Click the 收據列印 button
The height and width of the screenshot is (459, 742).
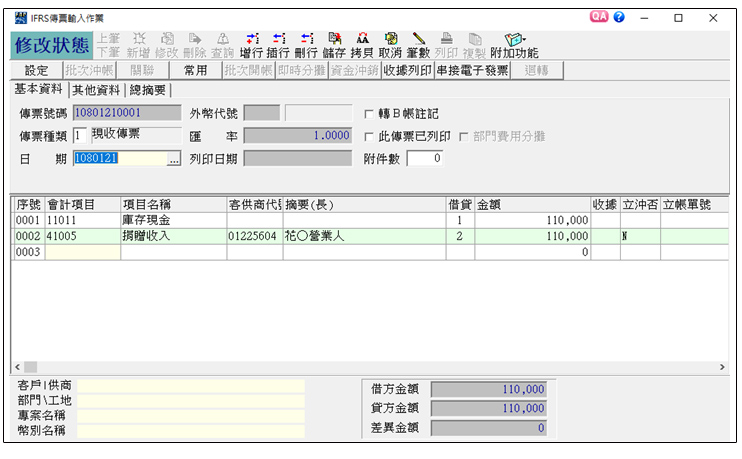pos(406,71)
